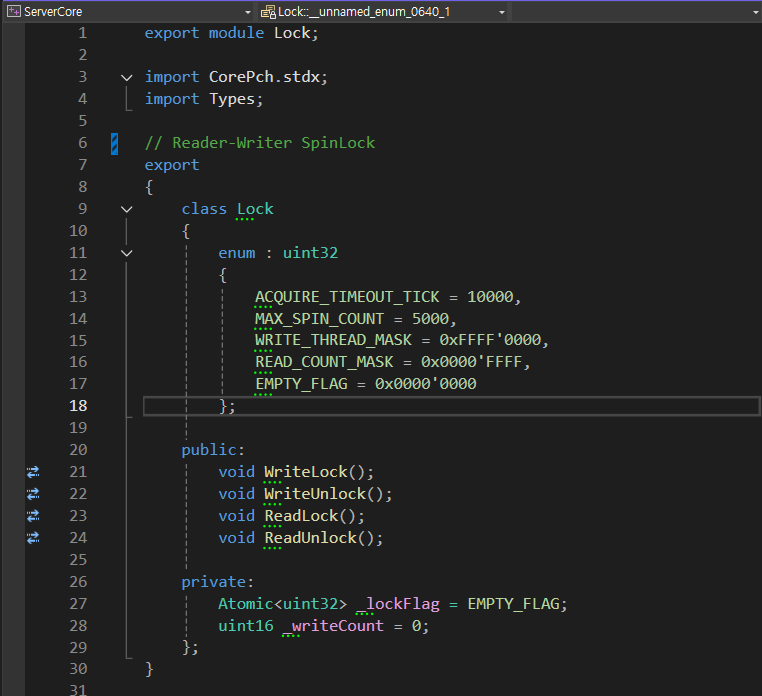Image resolution: width=762 pixels, height=696 pixels.
Task: Select the ACQUIRE_TIMEOUT_TICK enumerator
Action: coord(347,296)
